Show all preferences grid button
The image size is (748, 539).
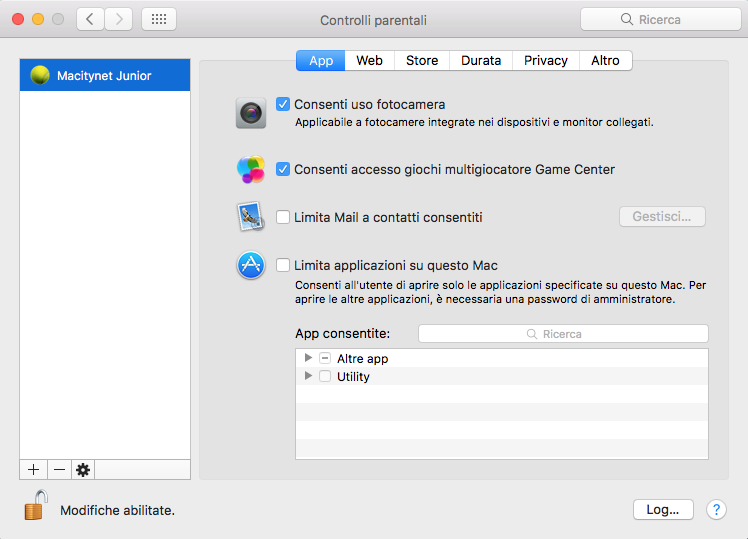coord(159,19)
